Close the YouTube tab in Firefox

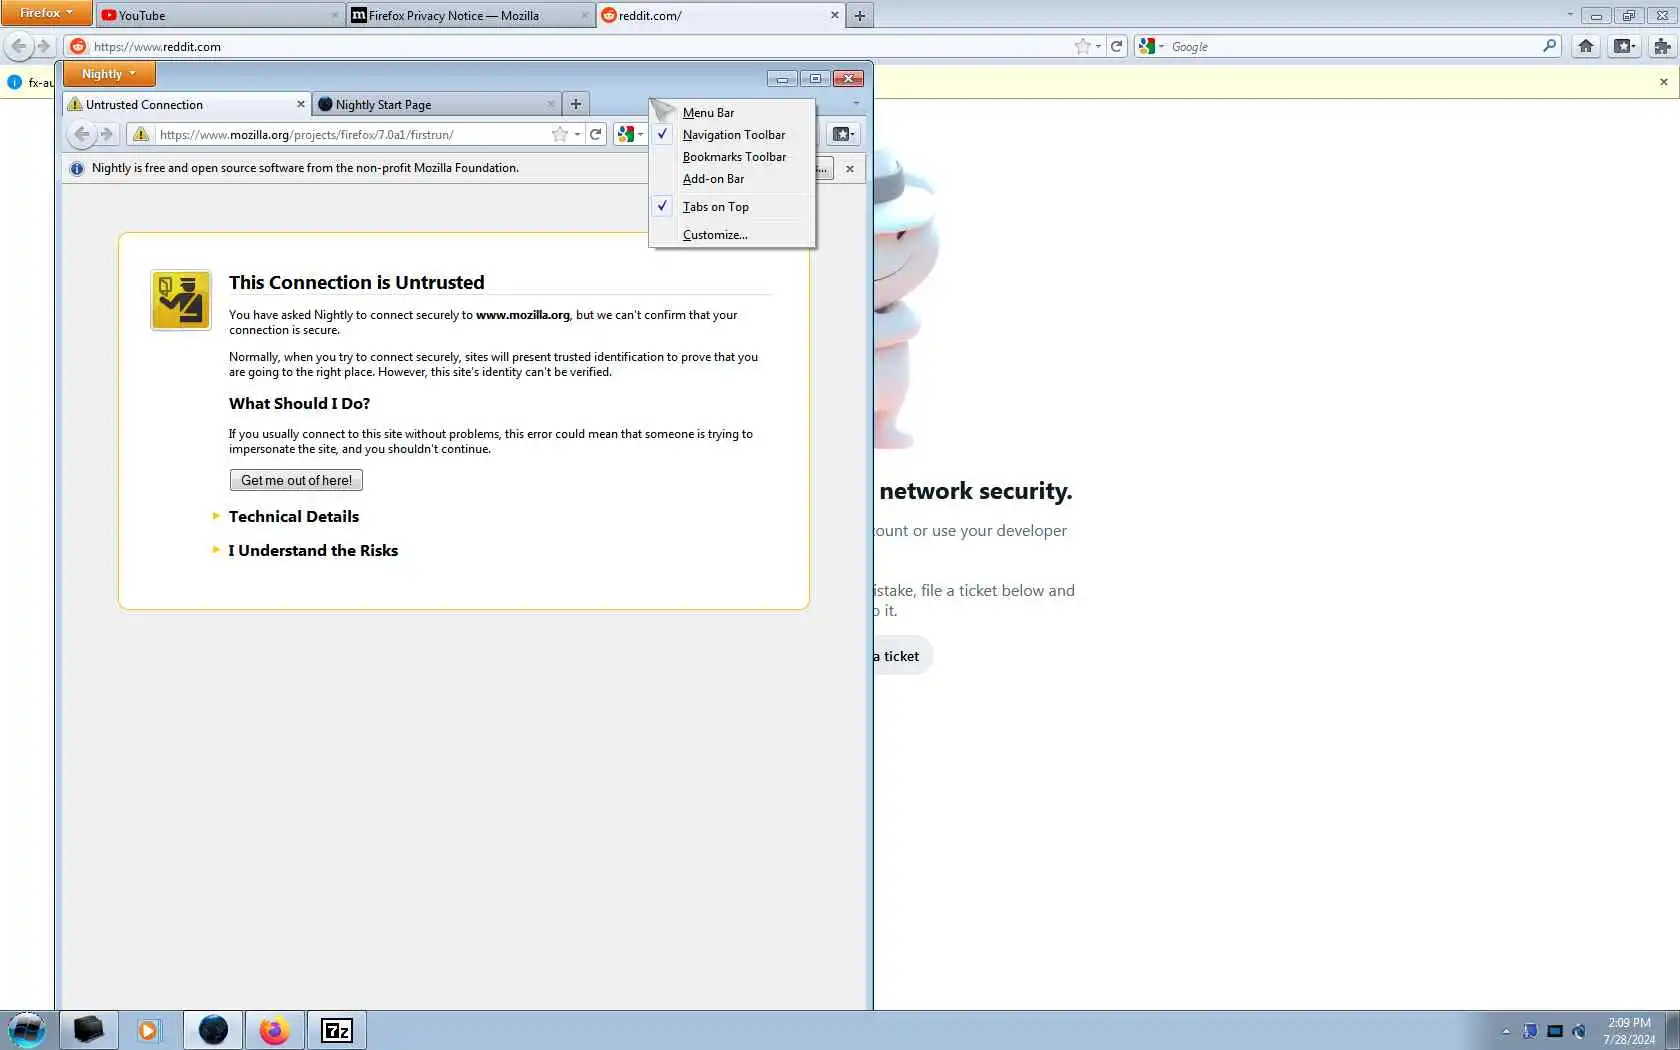tap(335, 15)
